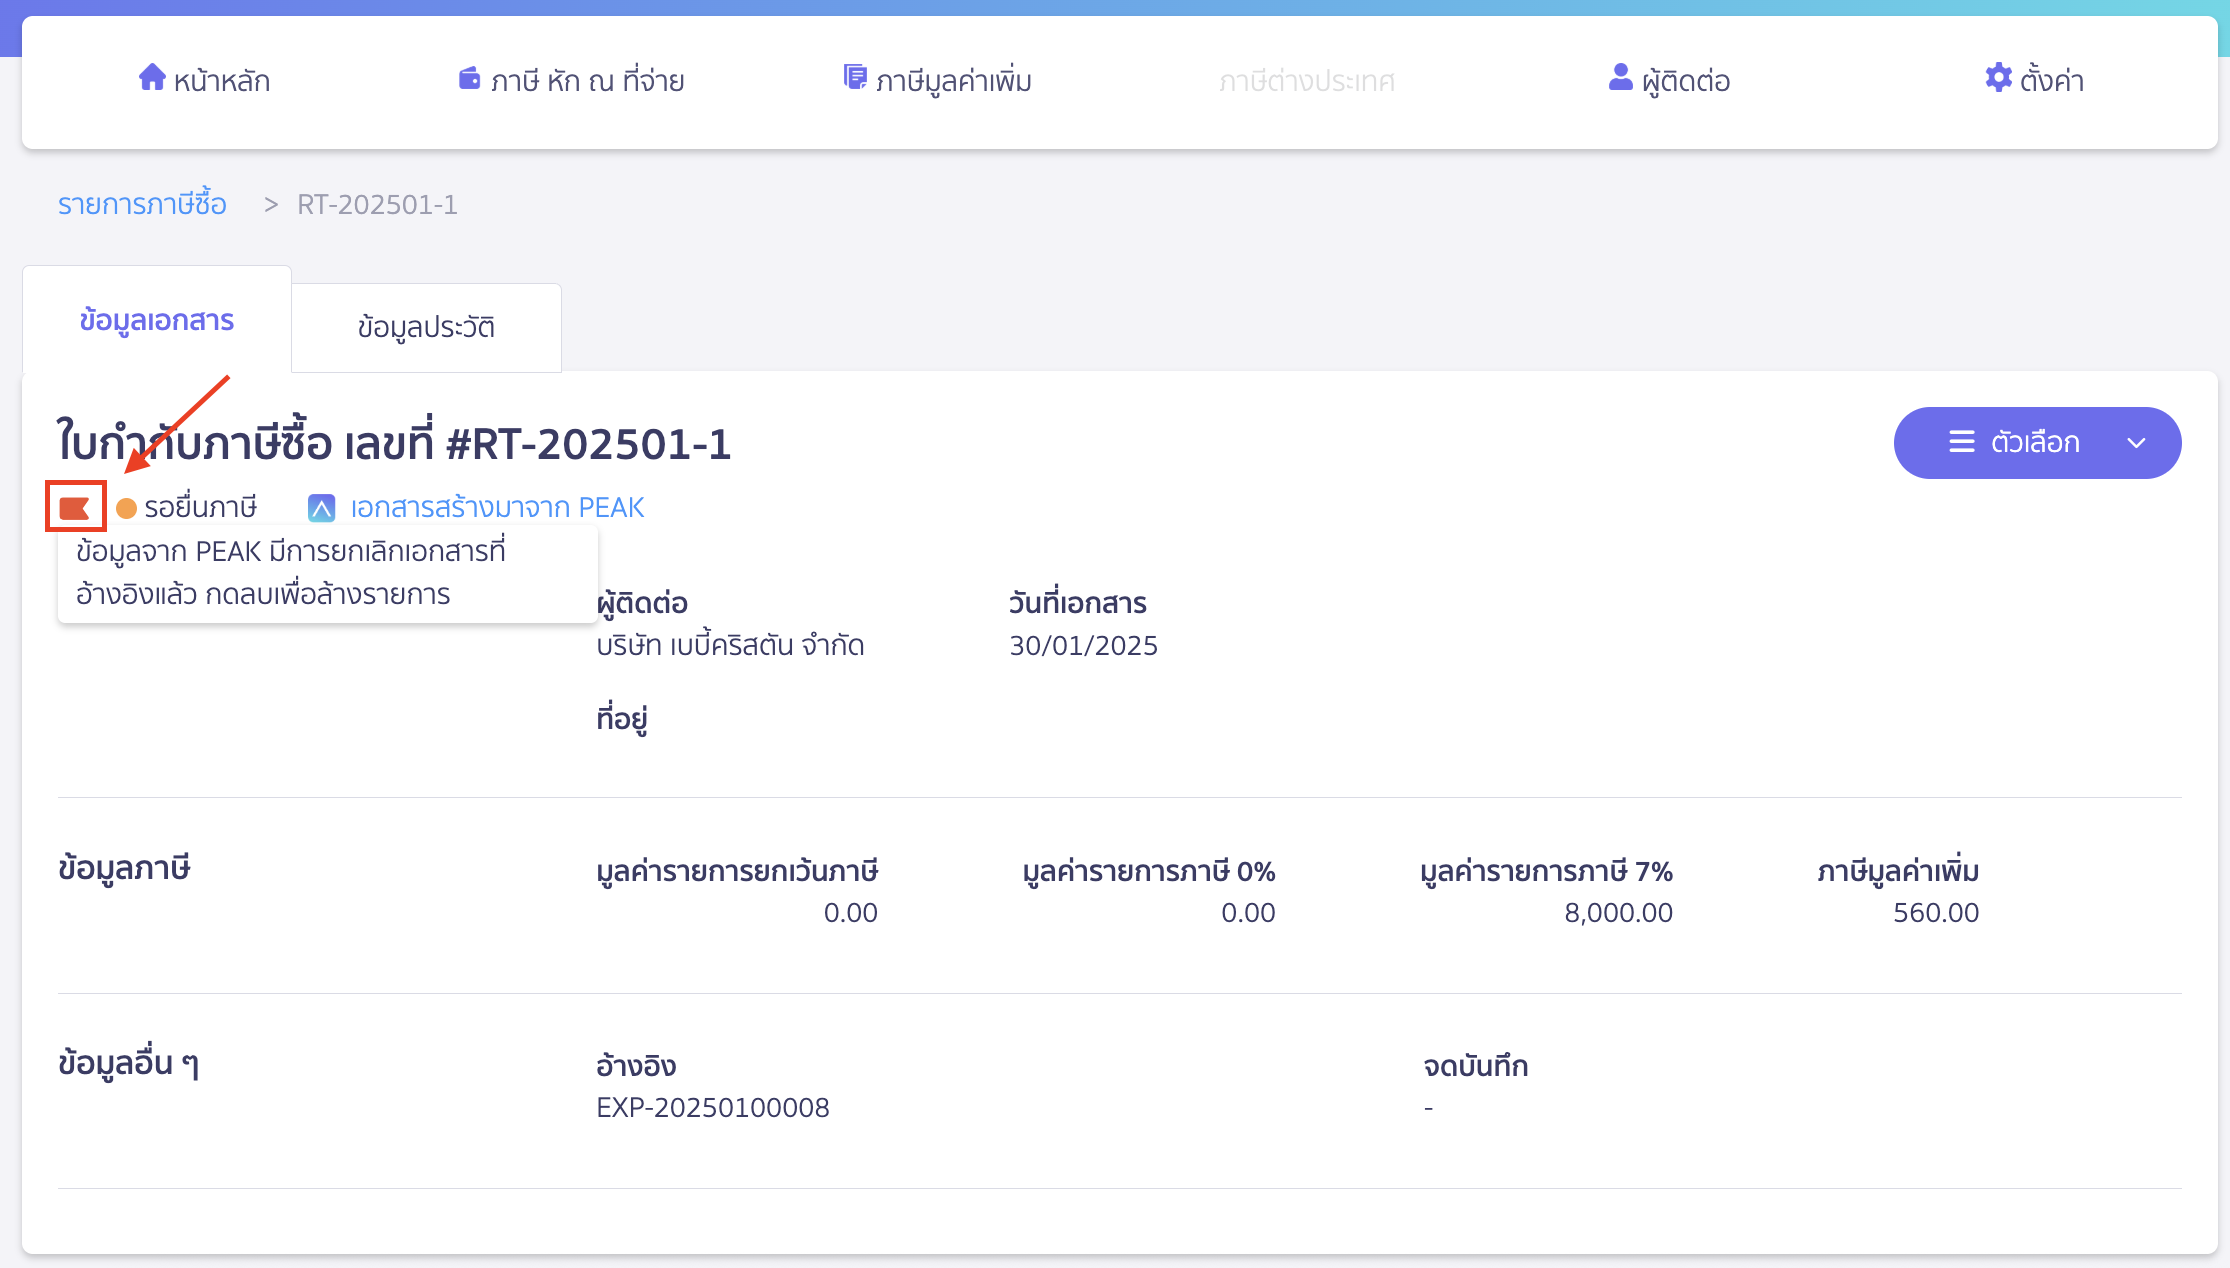Screen dimensions: 2230x1268
Task: Open the VAT document icon beside ภาษีมูลค่าเพิ่ม
Action: (855, 77)
